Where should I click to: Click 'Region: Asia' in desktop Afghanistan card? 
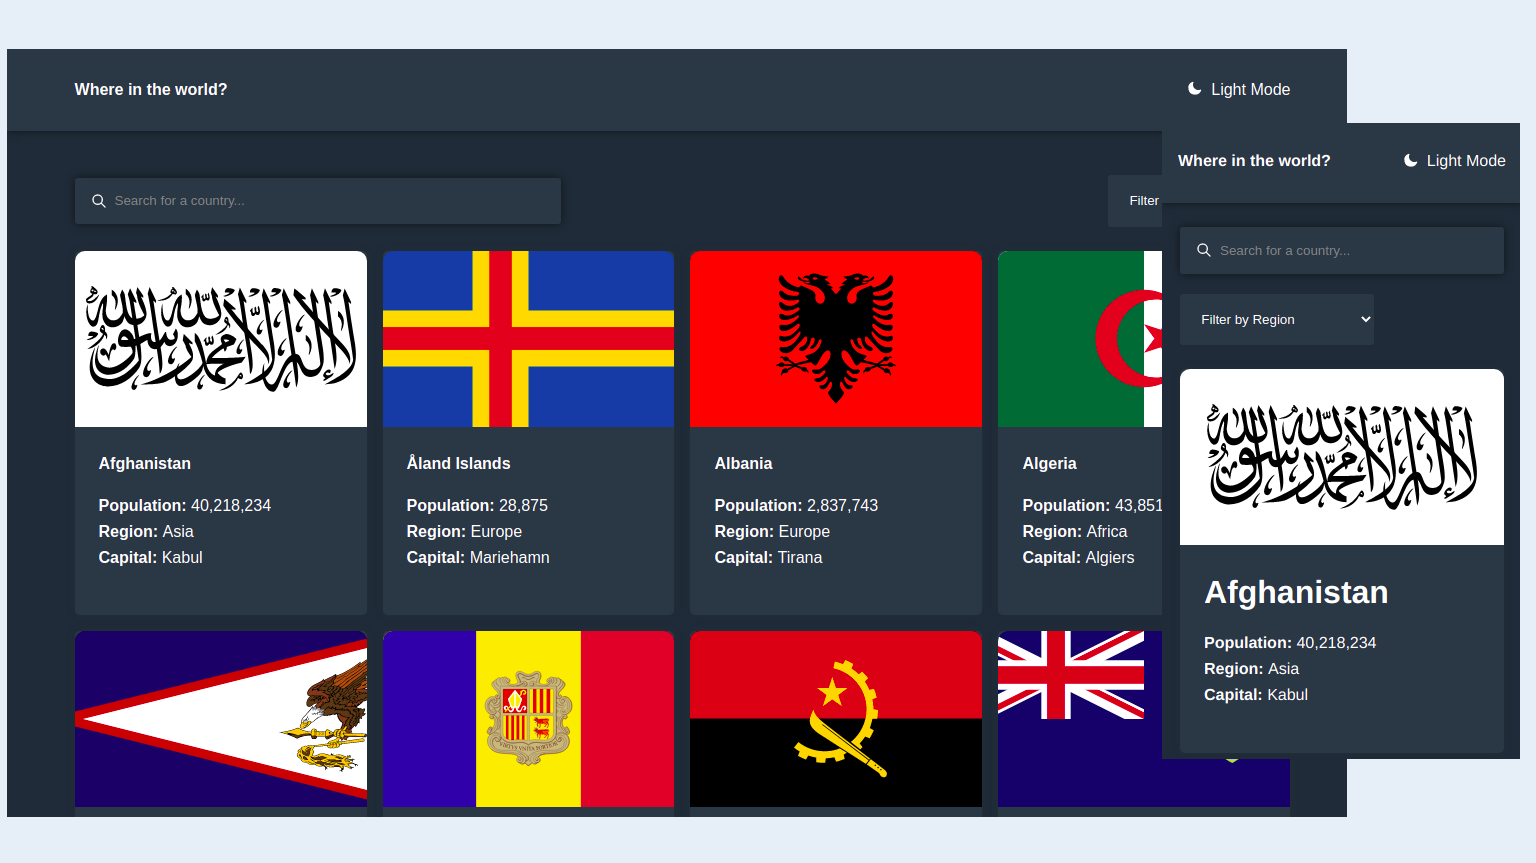click(x=146, y=532)
